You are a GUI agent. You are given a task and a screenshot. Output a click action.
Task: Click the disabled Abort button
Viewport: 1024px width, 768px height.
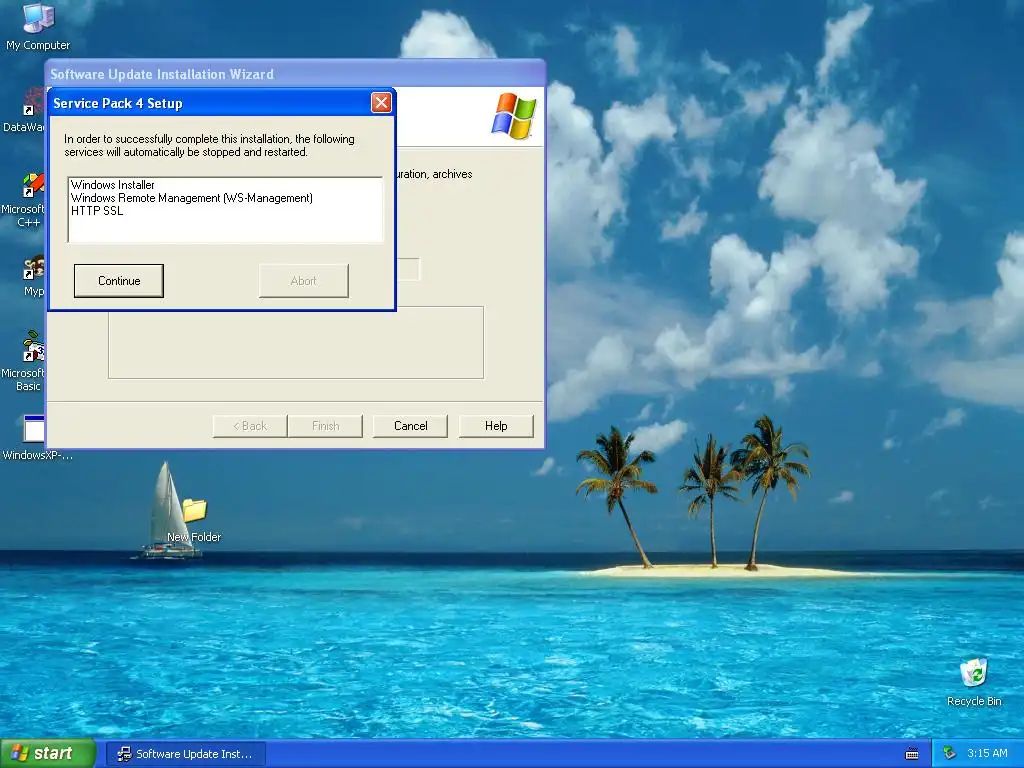point(304,281)
